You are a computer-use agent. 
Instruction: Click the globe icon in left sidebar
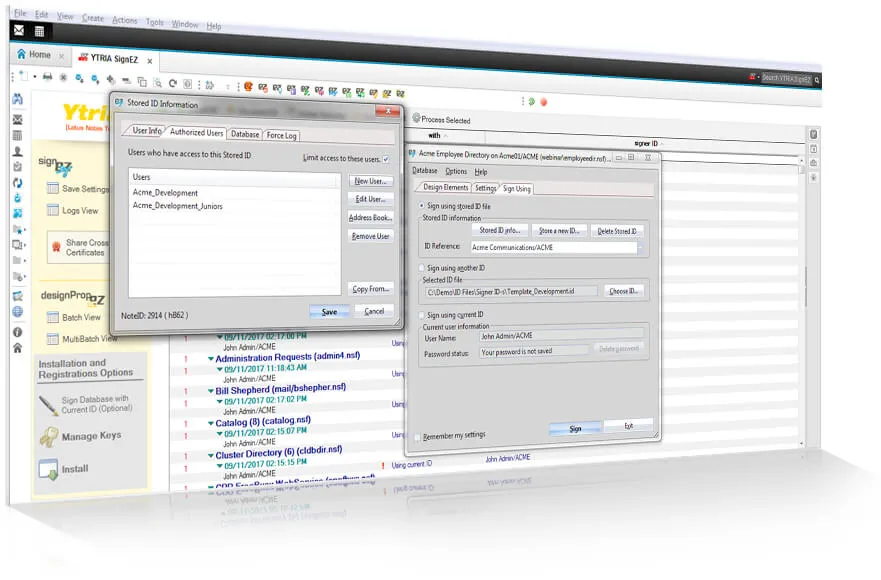coord(17,312)
